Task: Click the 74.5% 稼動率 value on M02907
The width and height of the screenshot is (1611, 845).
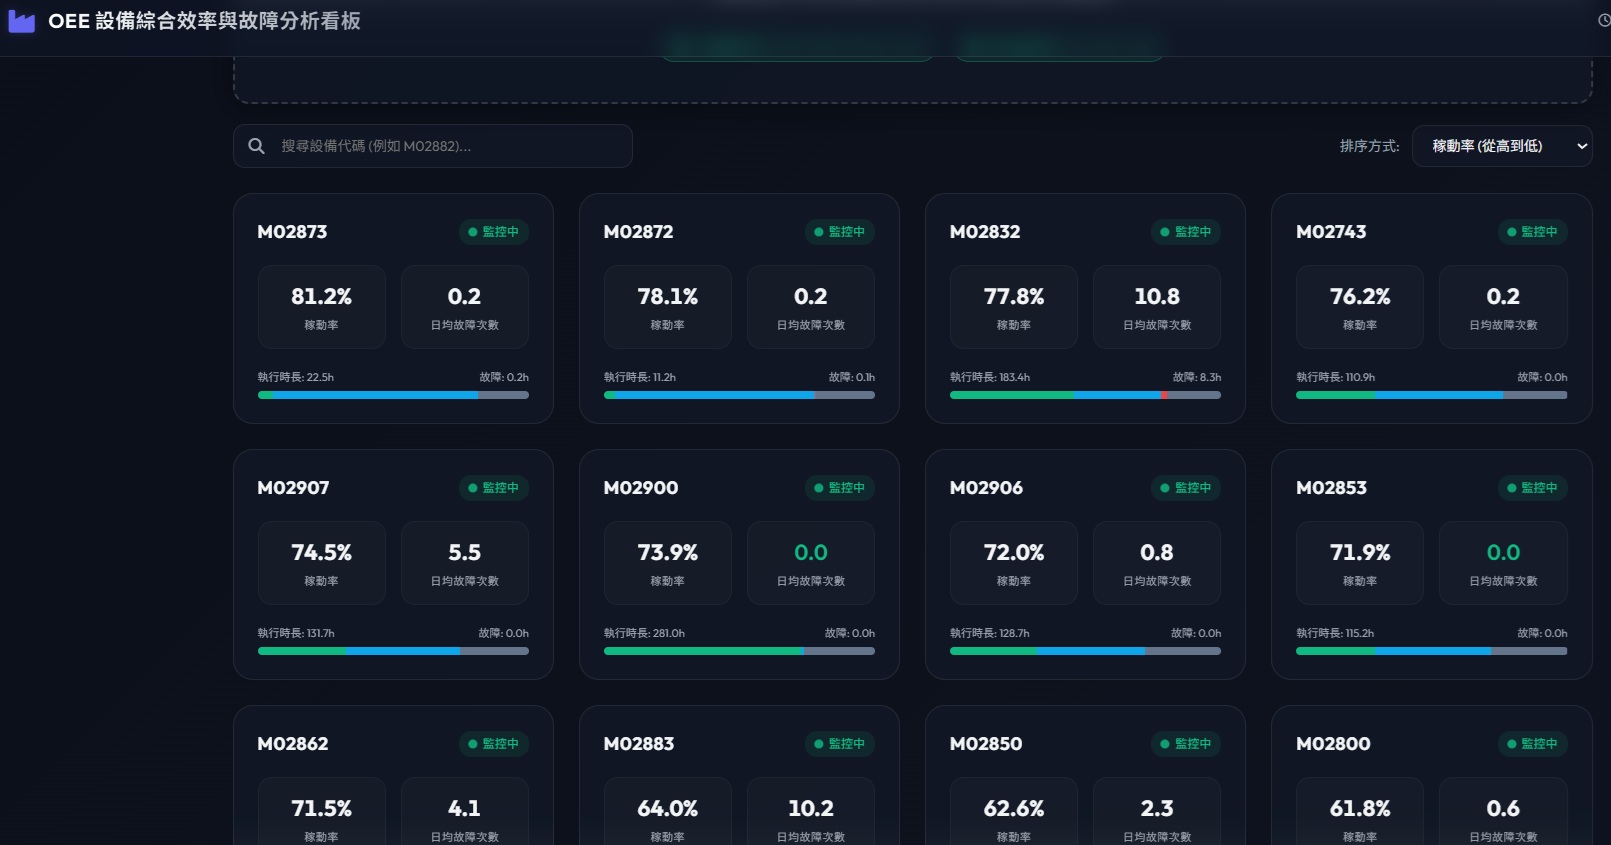Action: coord(321,553)
